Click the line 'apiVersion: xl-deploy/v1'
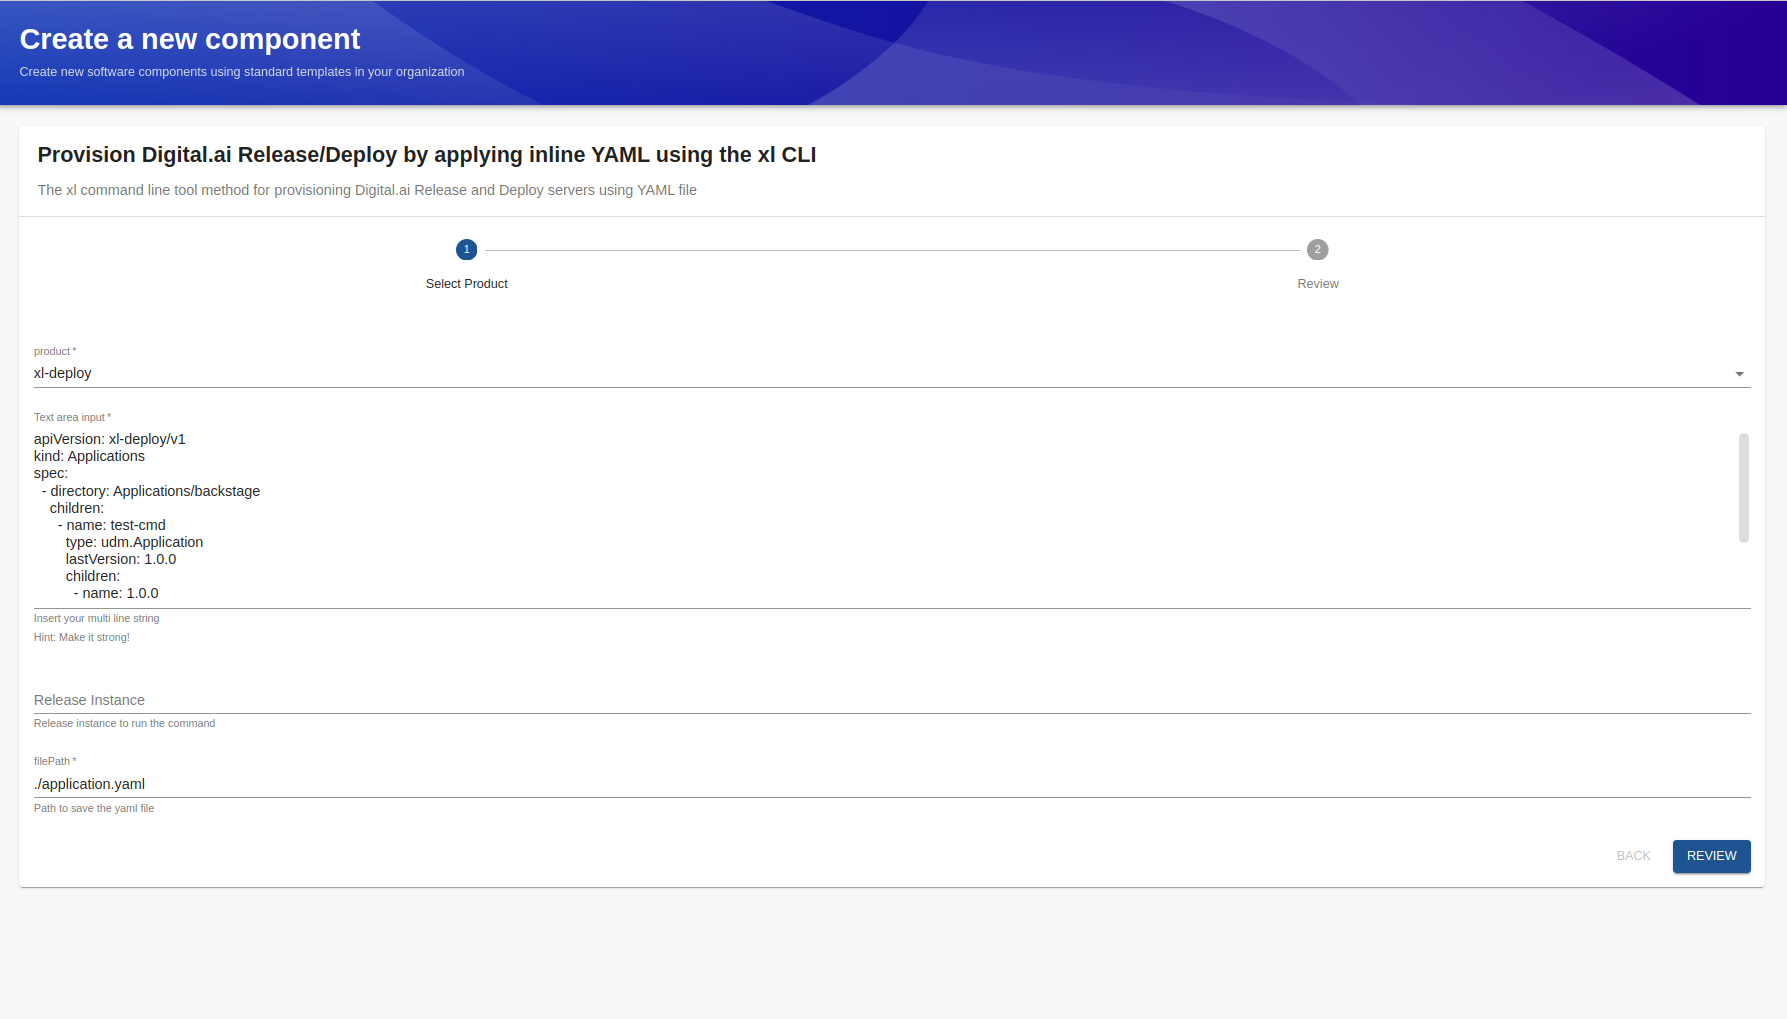1787x1019 pixels. (x=110, y=439)
